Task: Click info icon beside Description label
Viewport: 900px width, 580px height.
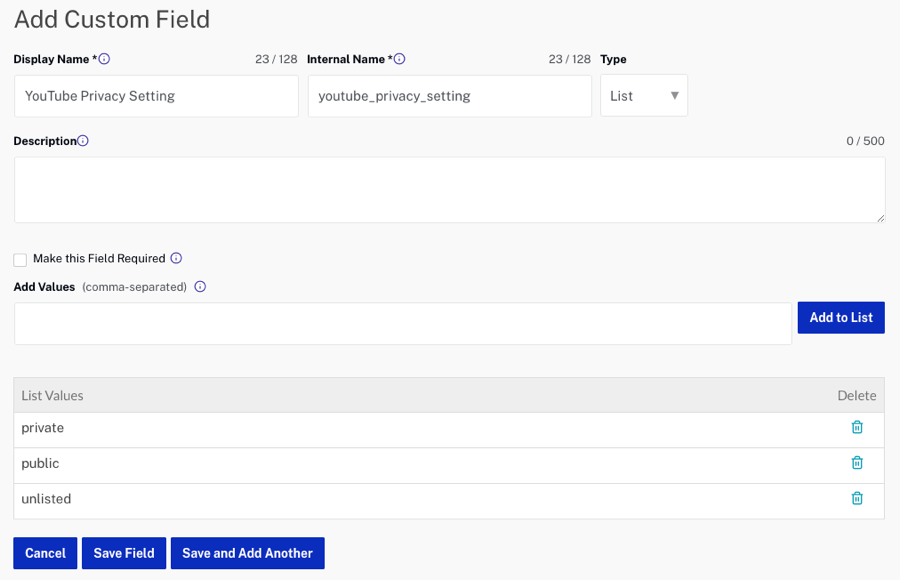Action: 83,141
